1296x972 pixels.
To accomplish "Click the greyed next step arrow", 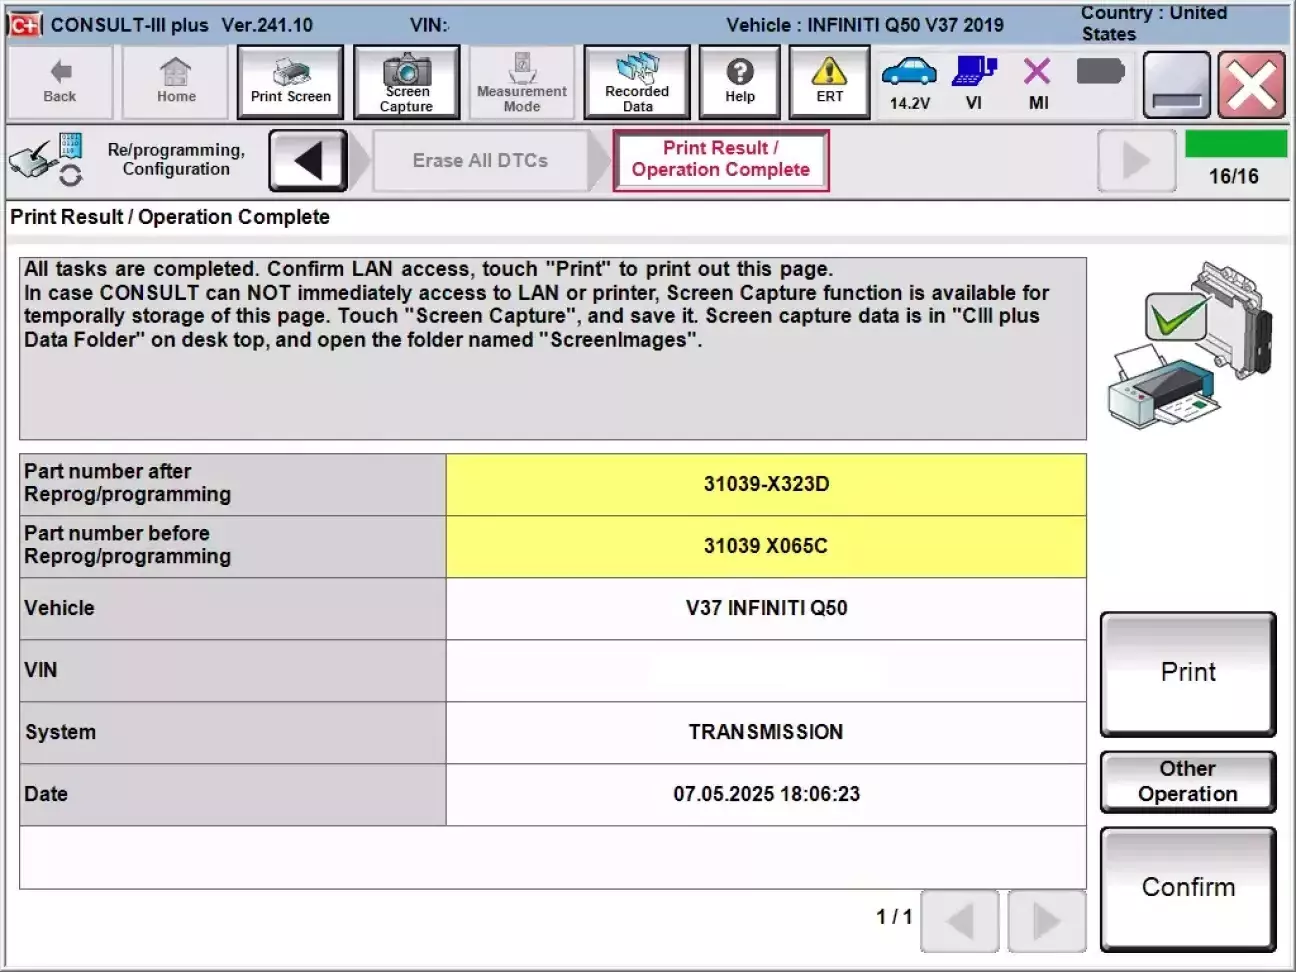I will 1136,160.
